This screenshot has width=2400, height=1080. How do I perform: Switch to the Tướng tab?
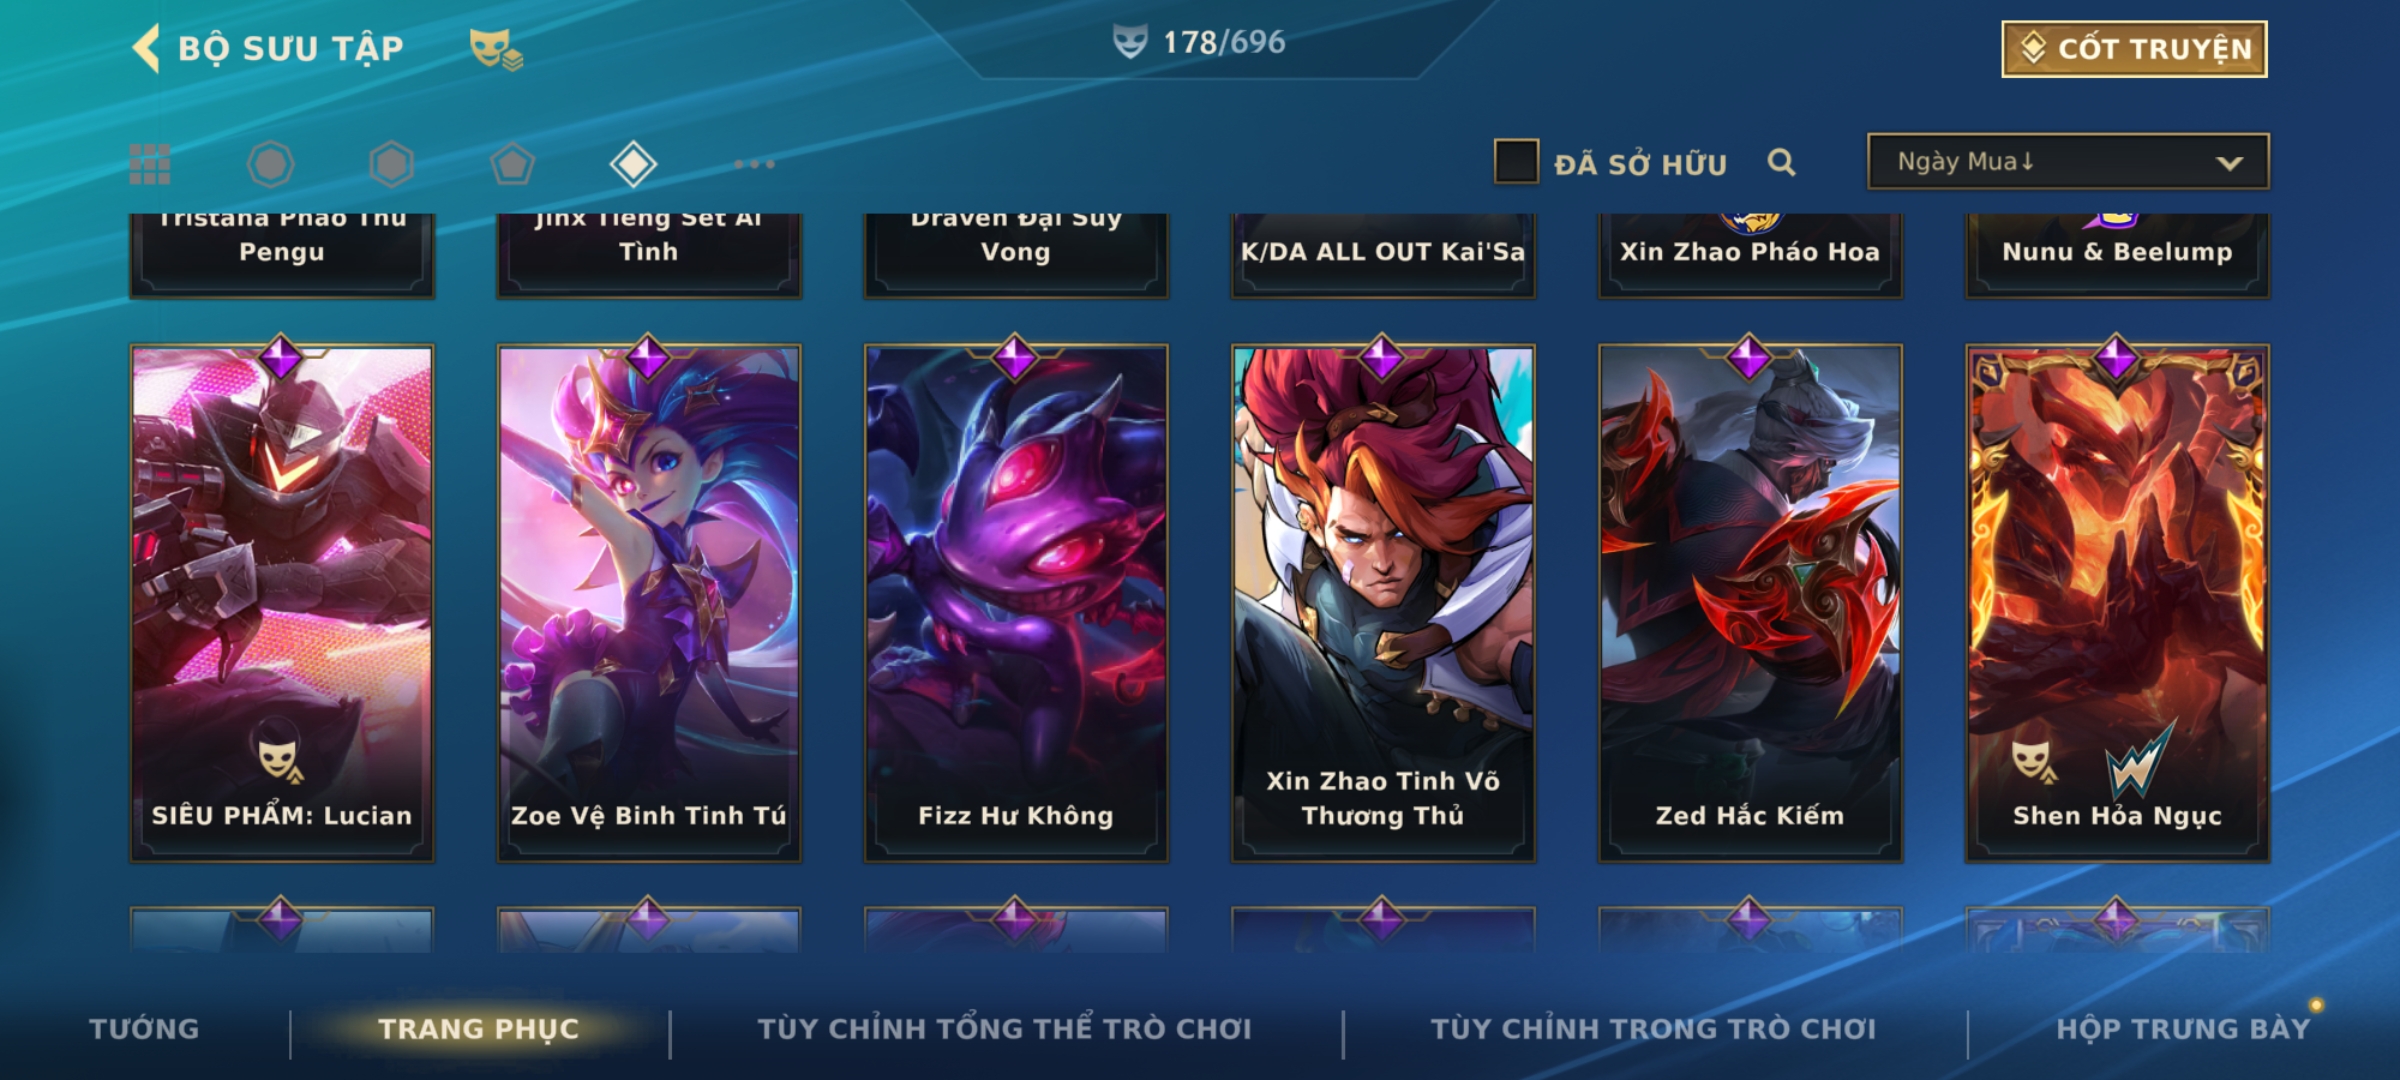(x=144, y=1028)
